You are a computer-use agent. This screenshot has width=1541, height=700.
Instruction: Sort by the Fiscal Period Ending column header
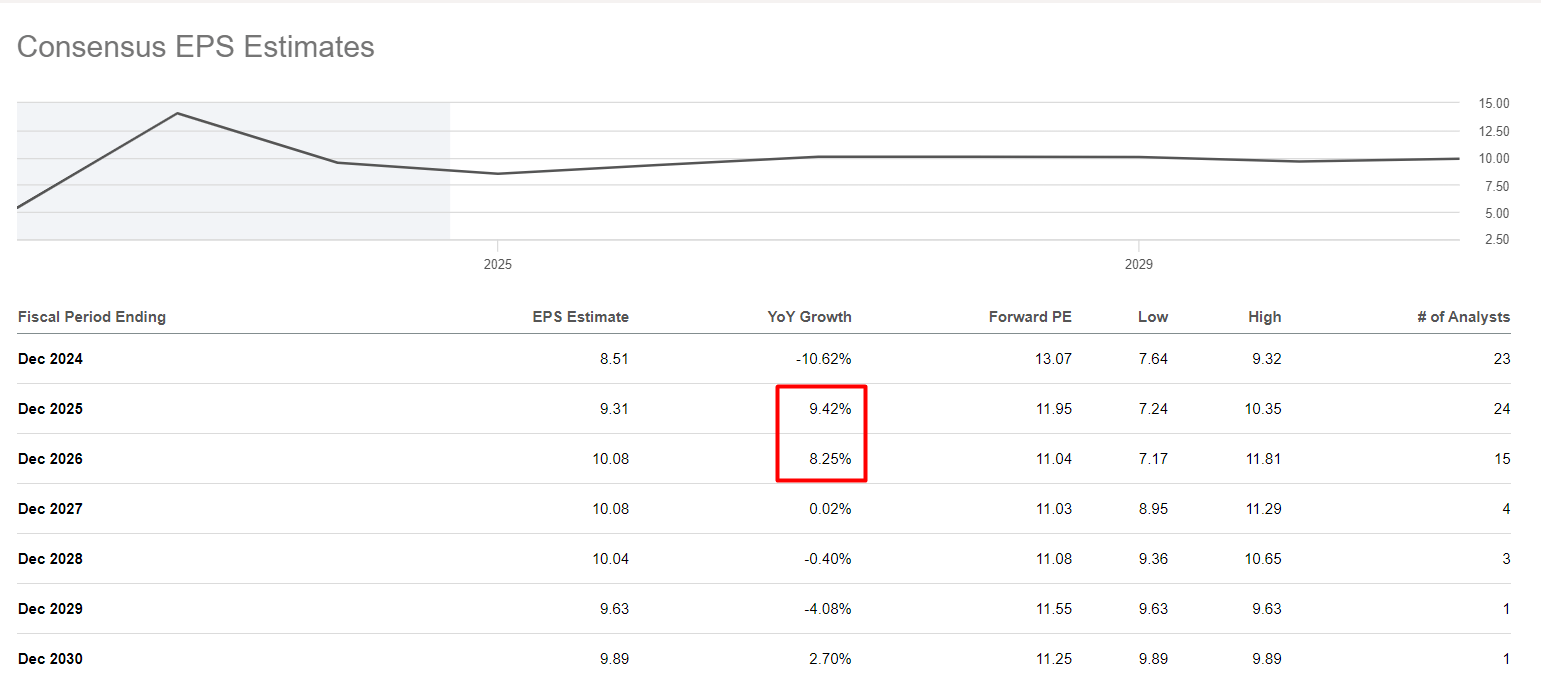[x=92, y=317]
